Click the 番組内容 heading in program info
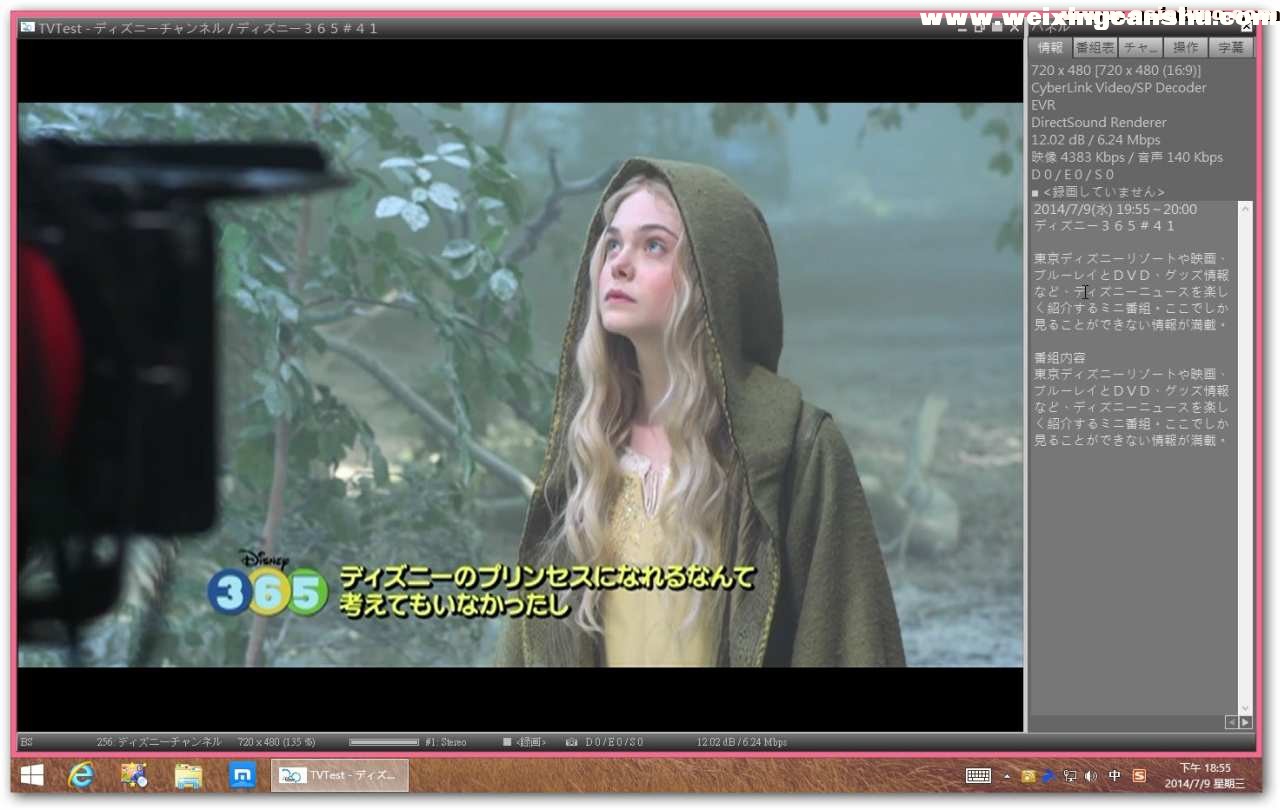This screenshot has height=810, width=1280. (x=1059, y=357)
